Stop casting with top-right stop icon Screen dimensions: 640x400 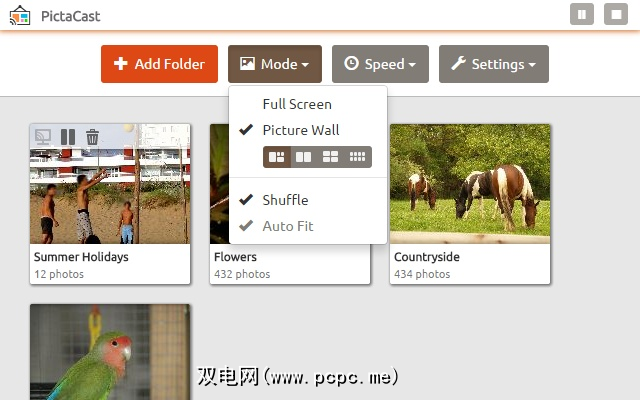pyautogui.click(x=616, y=14)
